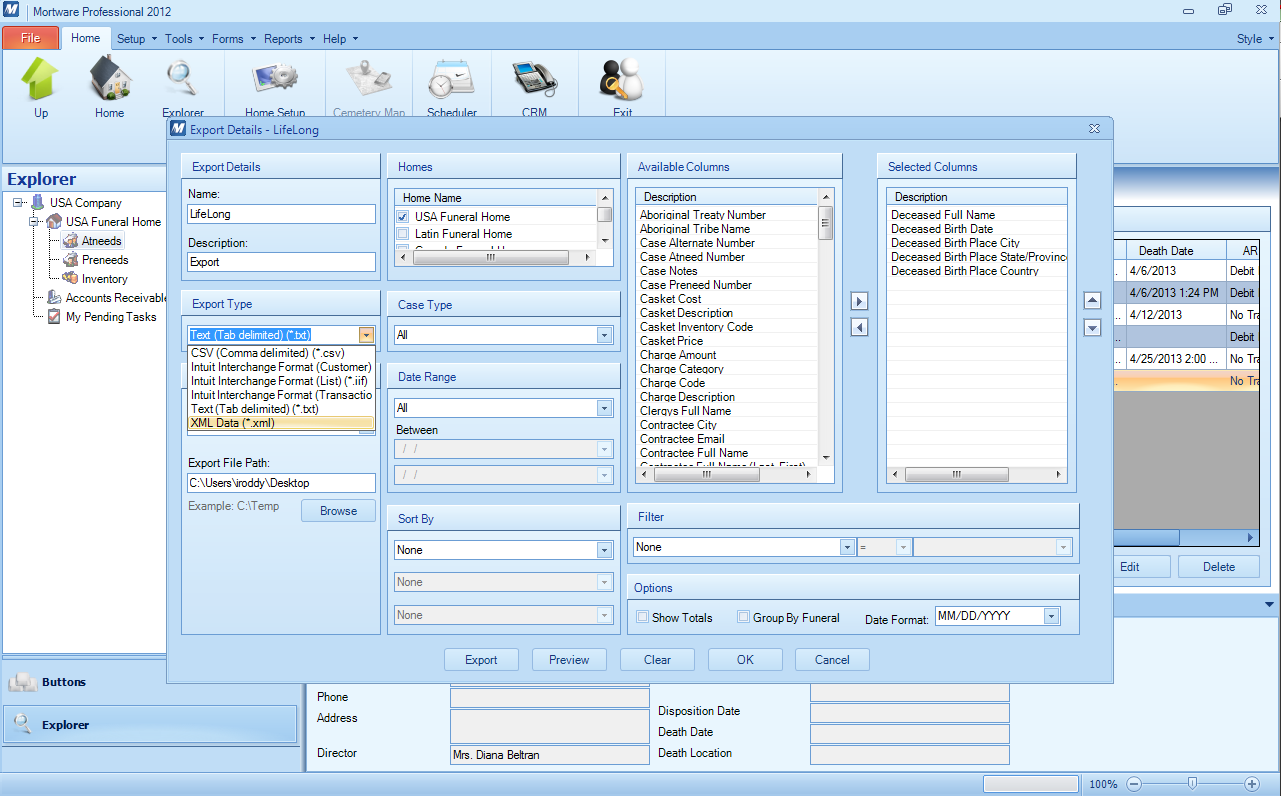Check Latin Funeral Home checkbox
This screenshot has height=796, width=1281.
click(403, 234)
